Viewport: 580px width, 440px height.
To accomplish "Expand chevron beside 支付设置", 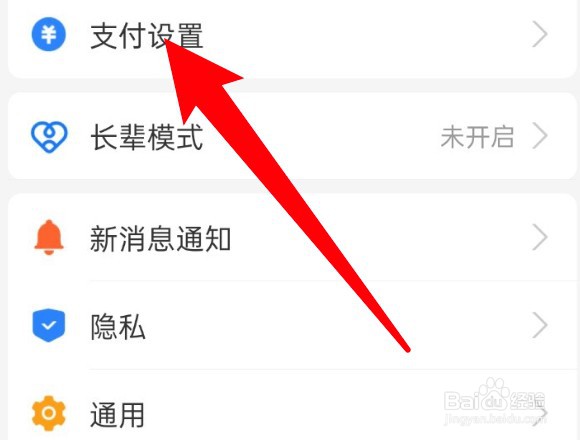I will coord(540,34).
